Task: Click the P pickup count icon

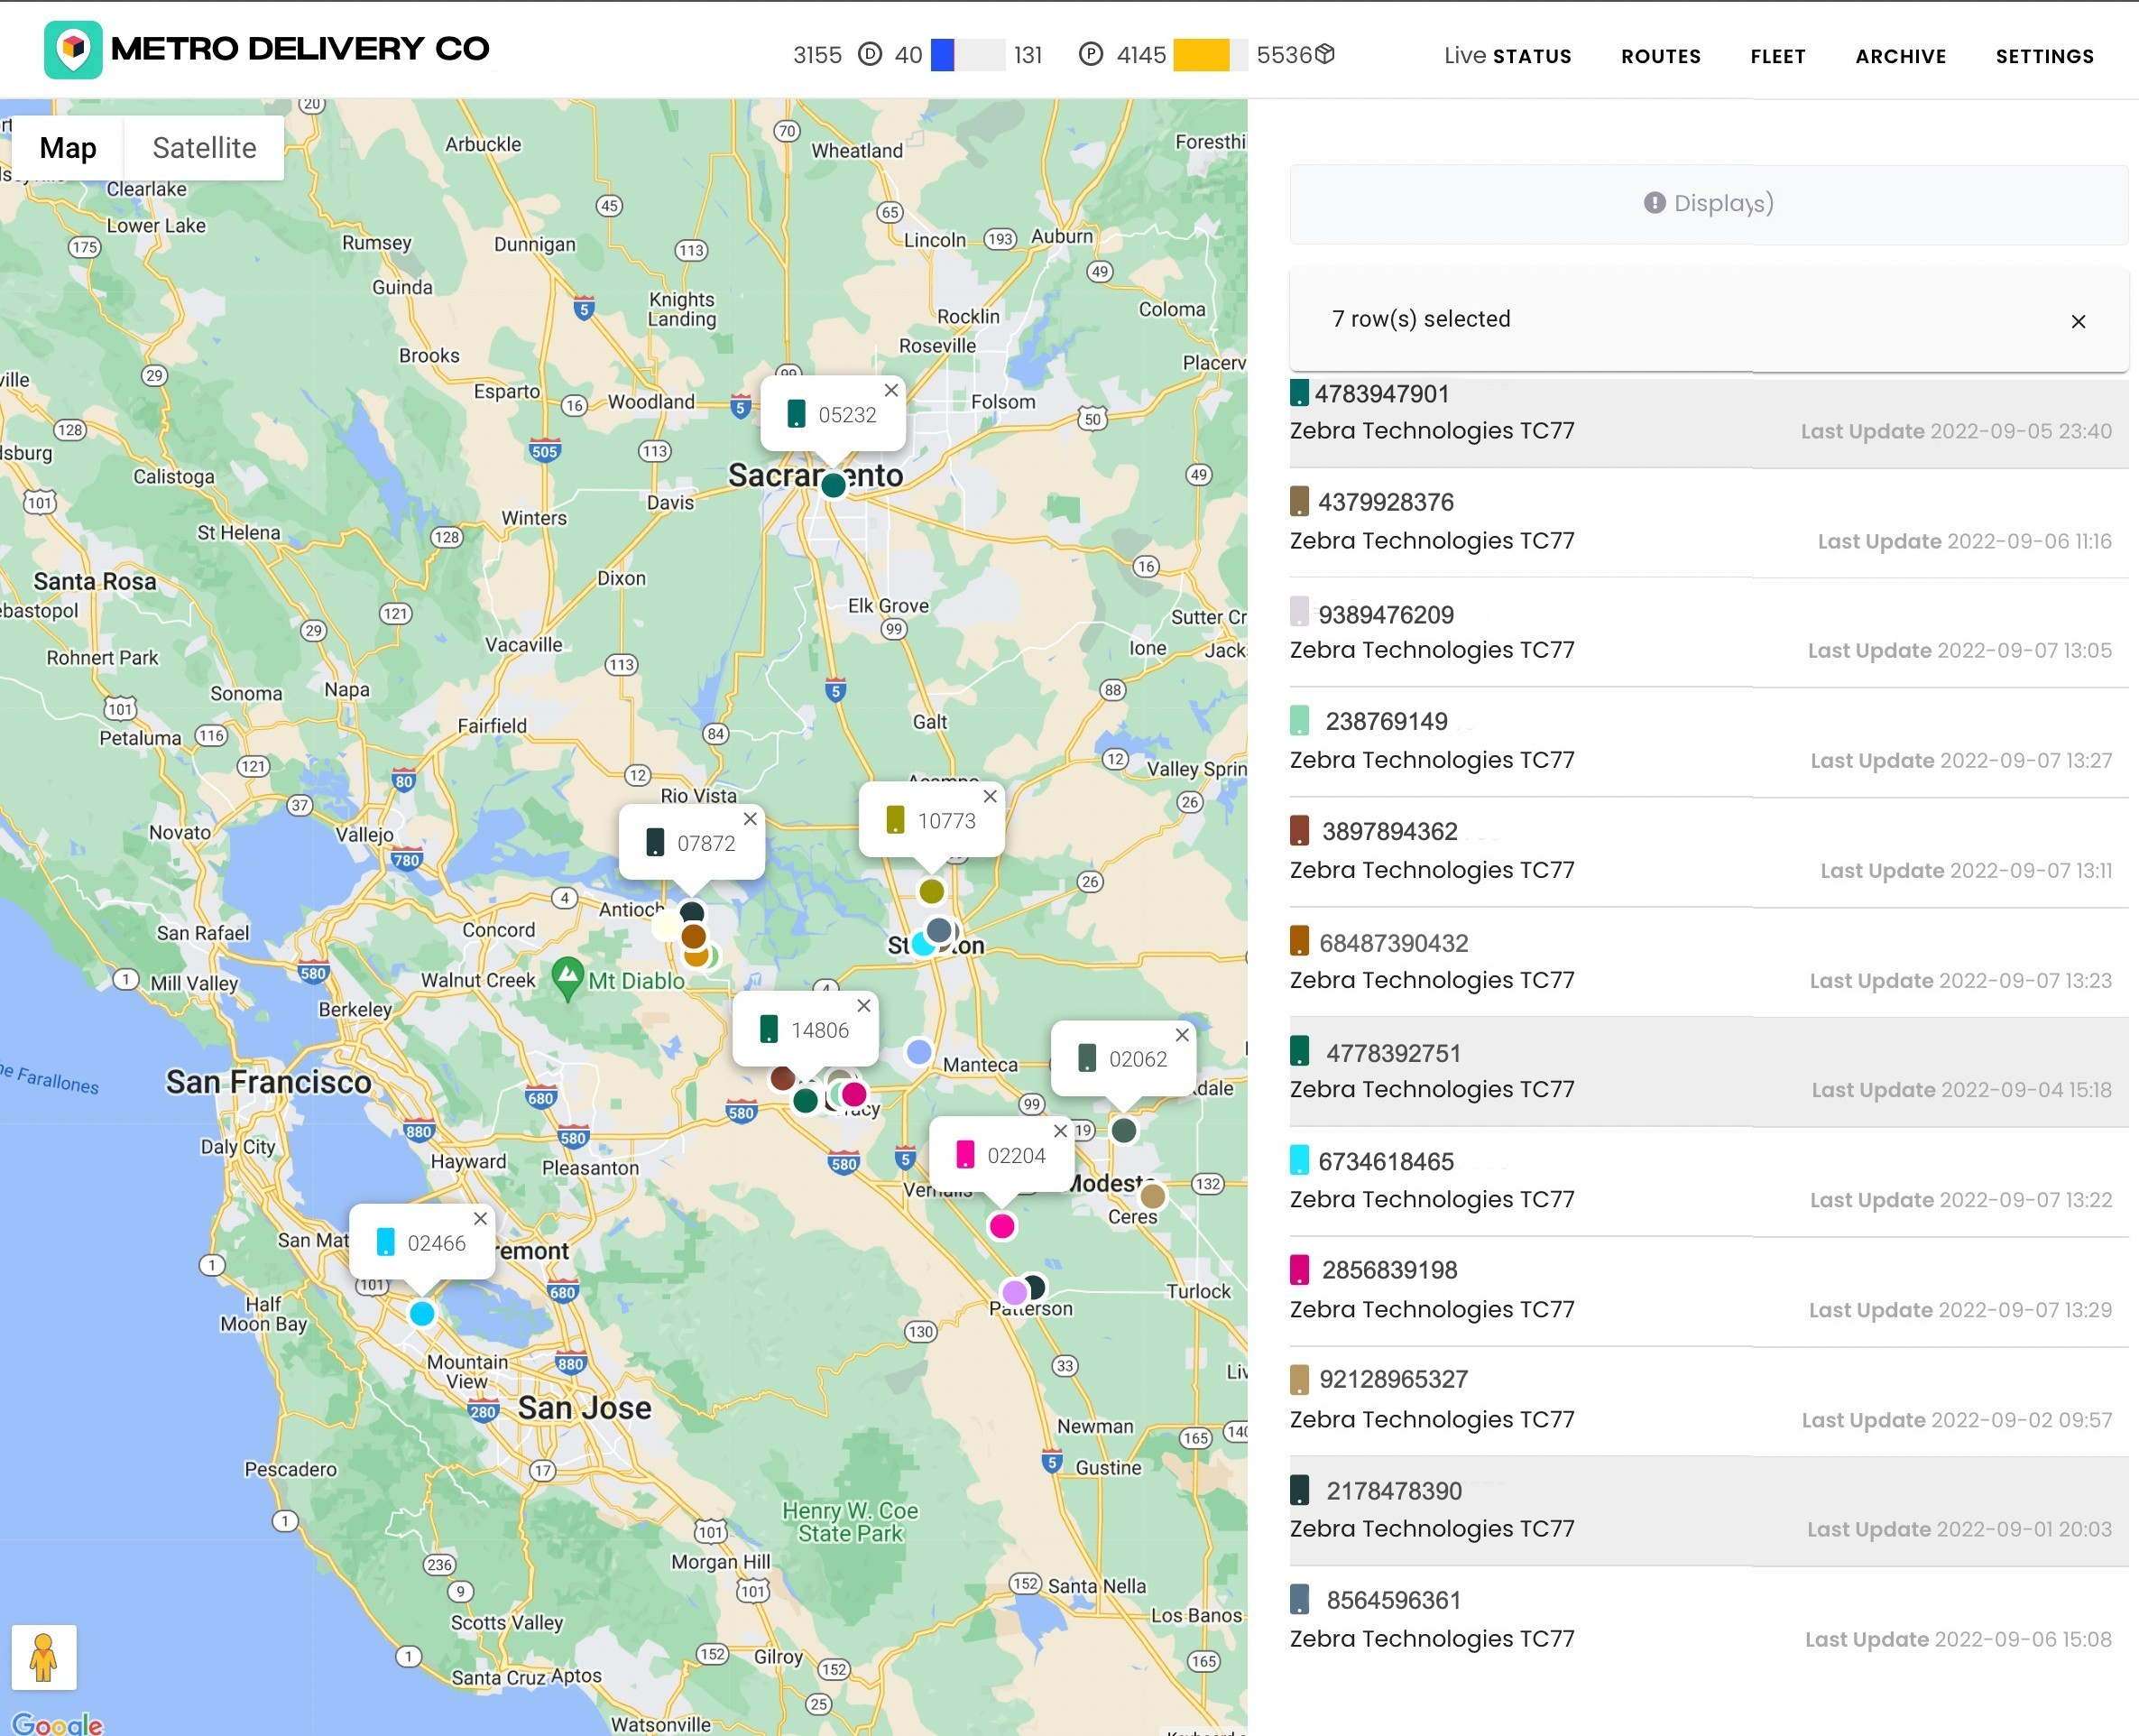Action: (x=1090, y=54)
